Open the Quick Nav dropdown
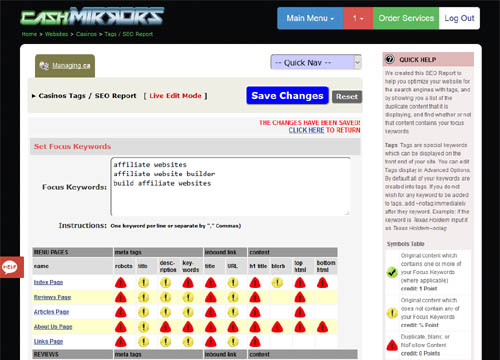500x360 pixels. pos(316,63)
